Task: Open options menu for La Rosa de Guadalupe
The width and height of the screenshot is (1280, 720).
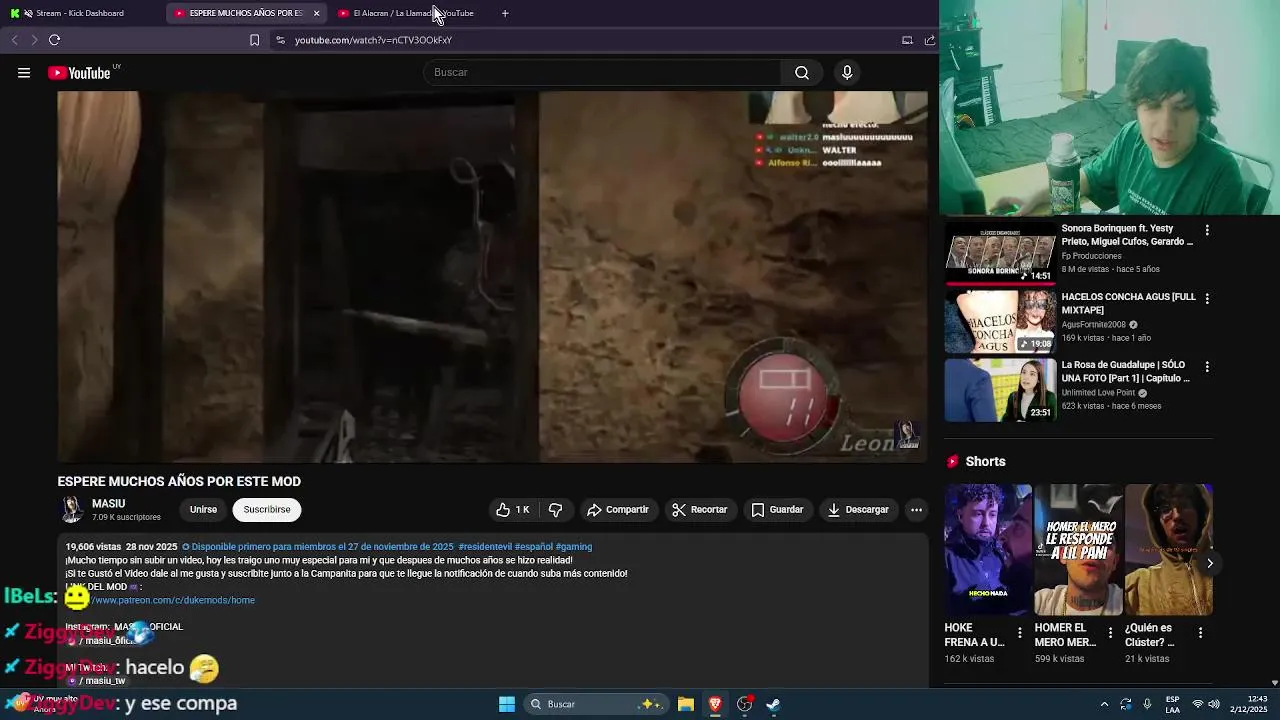Action: tap(1207, 366)
